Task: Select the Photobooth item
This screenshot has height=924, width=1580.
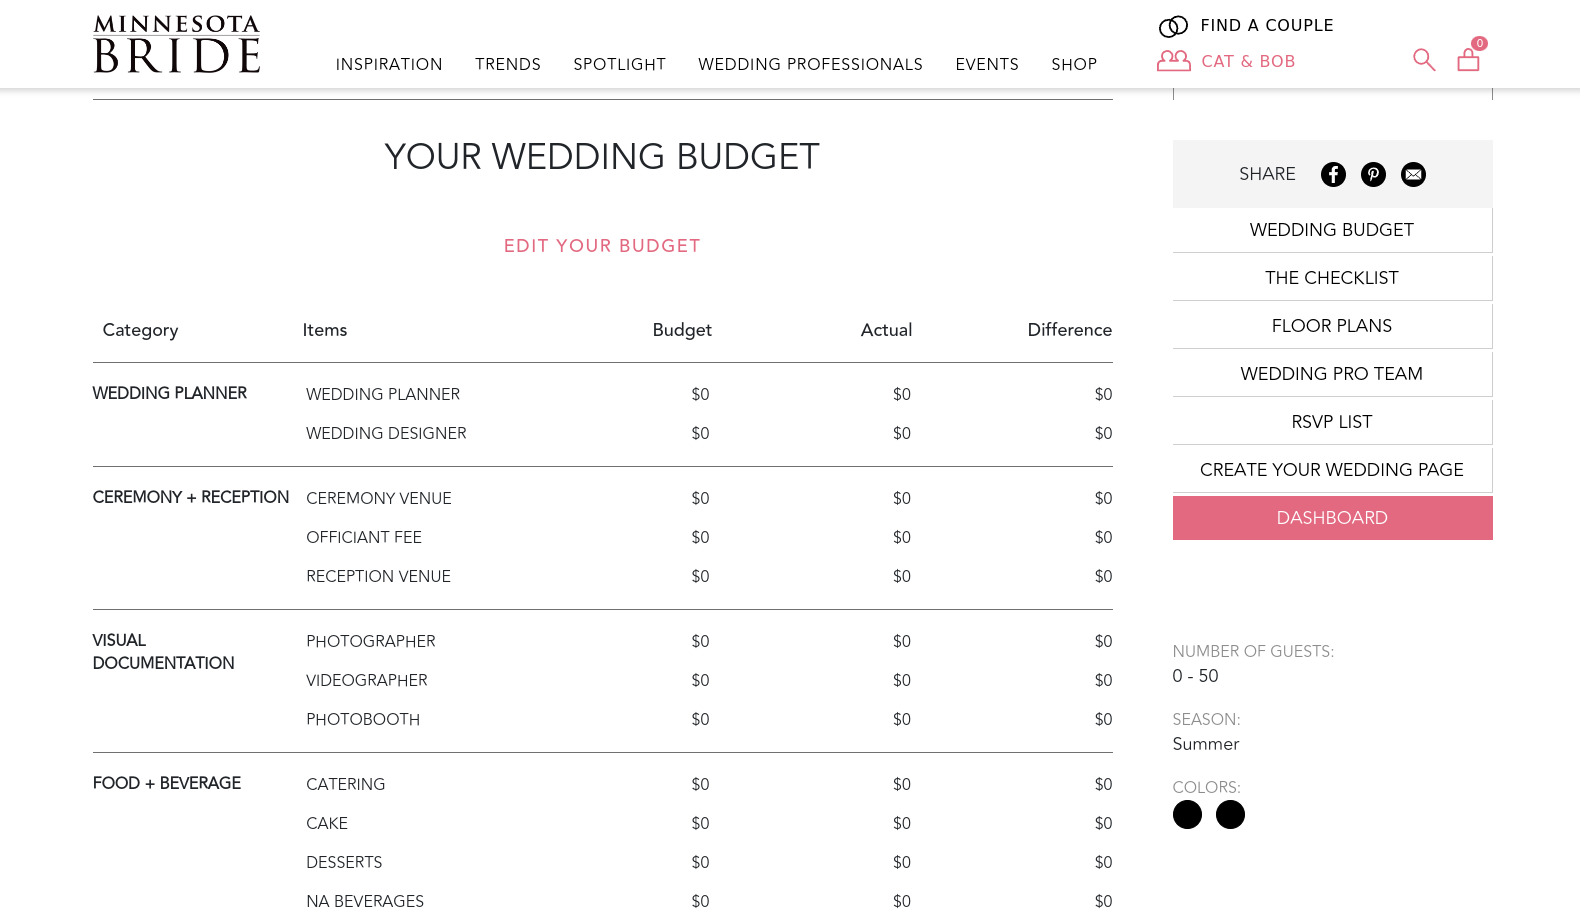Action: point(363,719)
